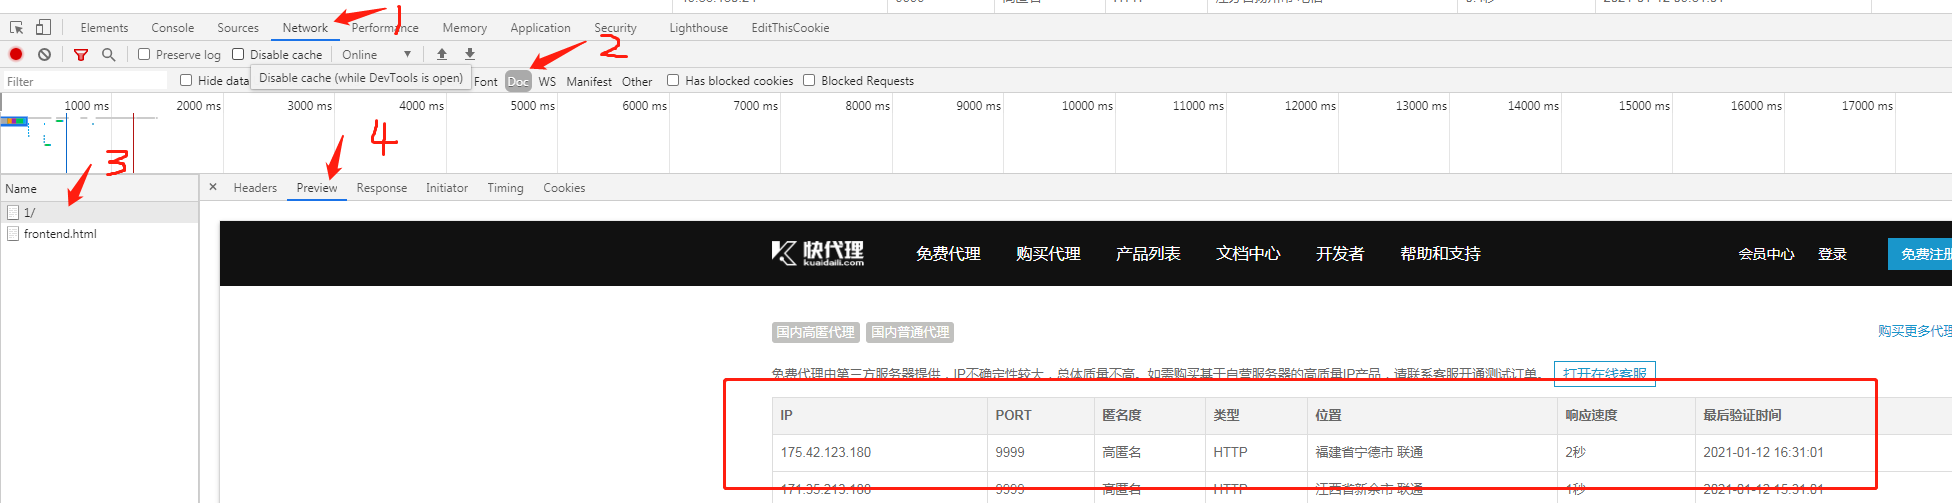The height and width of the screenshot is (503, 1952).
Task: Click the Filter text input
Action: [x=85, y=81]
